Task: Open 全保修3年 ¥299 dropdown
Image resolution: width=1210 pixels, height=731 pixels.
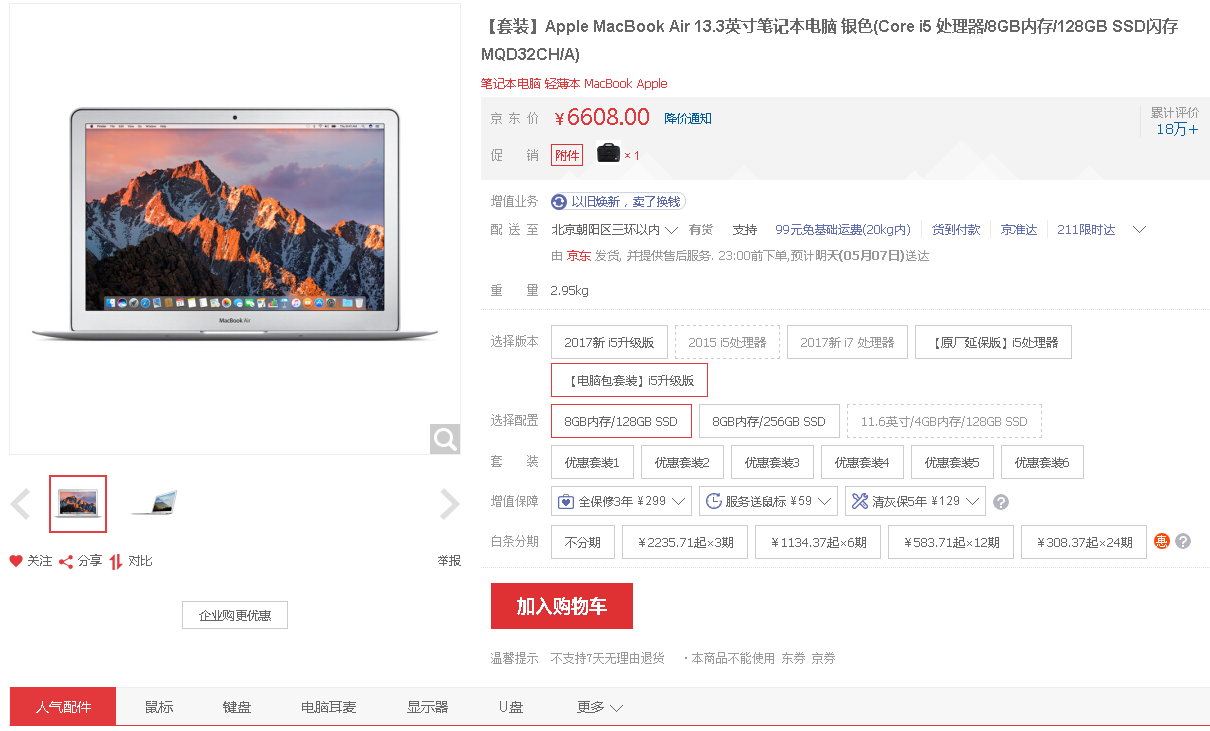Action: [621, 501]
